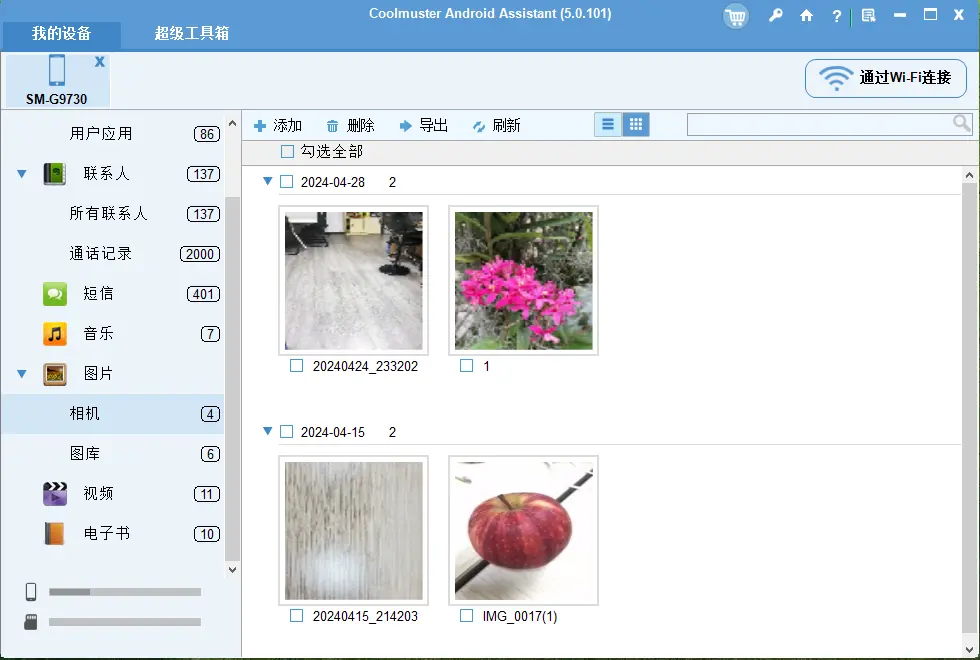Tick the checkbox for photo 1
This screenshot has width=980, height=660.
coord(466,366)
